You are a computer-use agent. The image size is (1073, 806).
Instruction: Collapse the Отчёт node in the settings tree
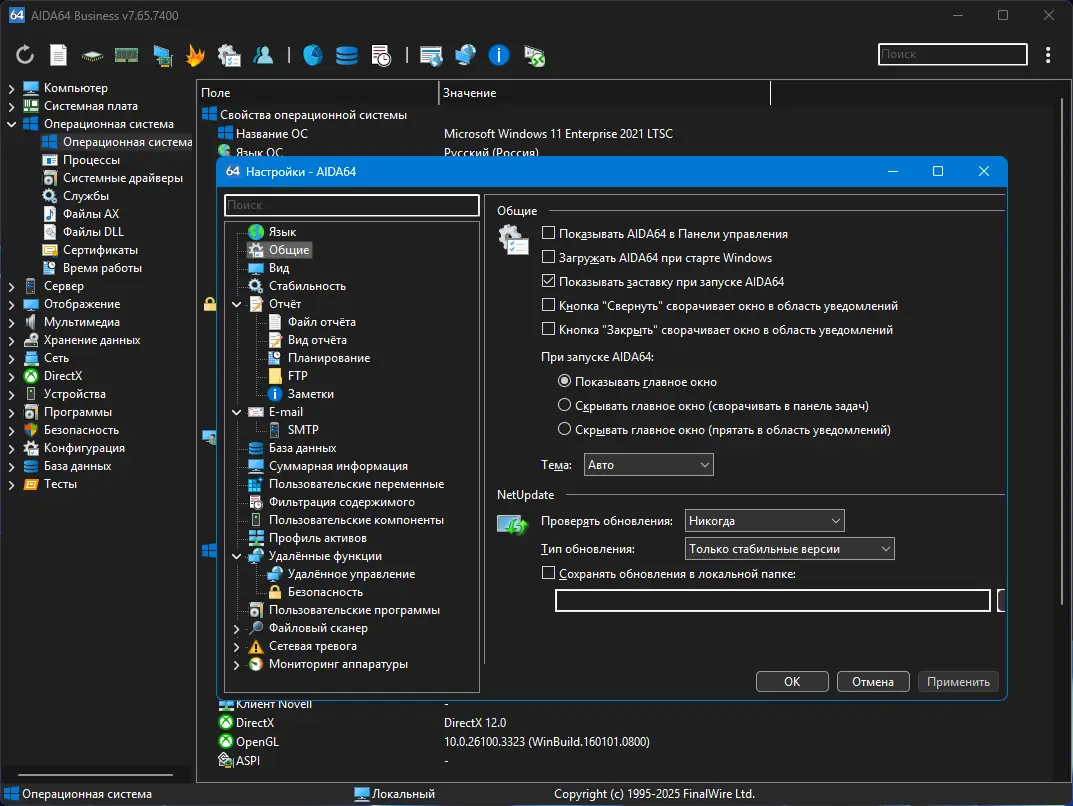tap(237, 304)
